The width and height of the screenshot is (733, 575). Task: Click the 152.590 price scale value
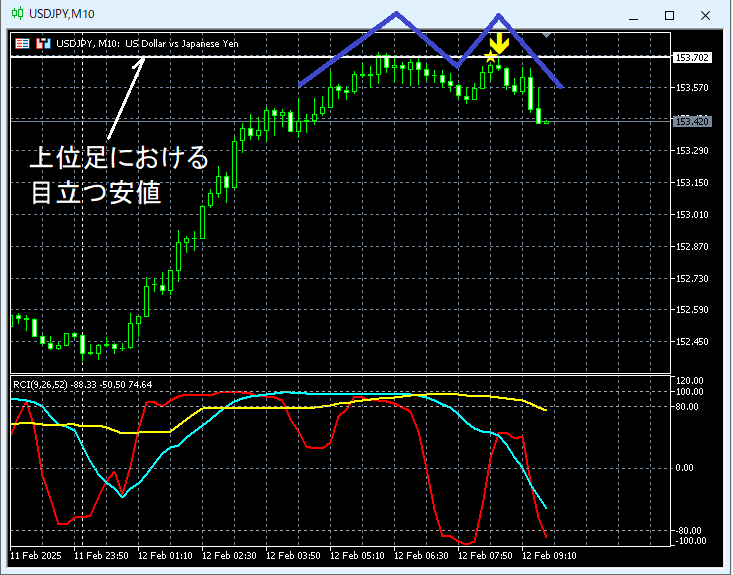[692, 309]
